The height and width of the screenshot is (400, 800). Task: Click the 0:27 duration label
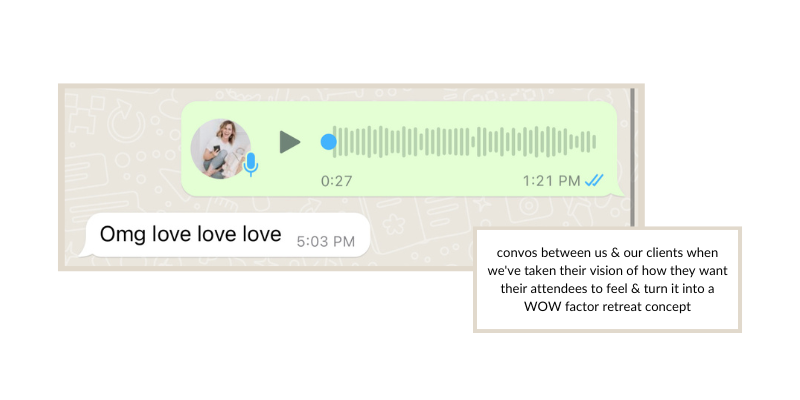point(336,181)
